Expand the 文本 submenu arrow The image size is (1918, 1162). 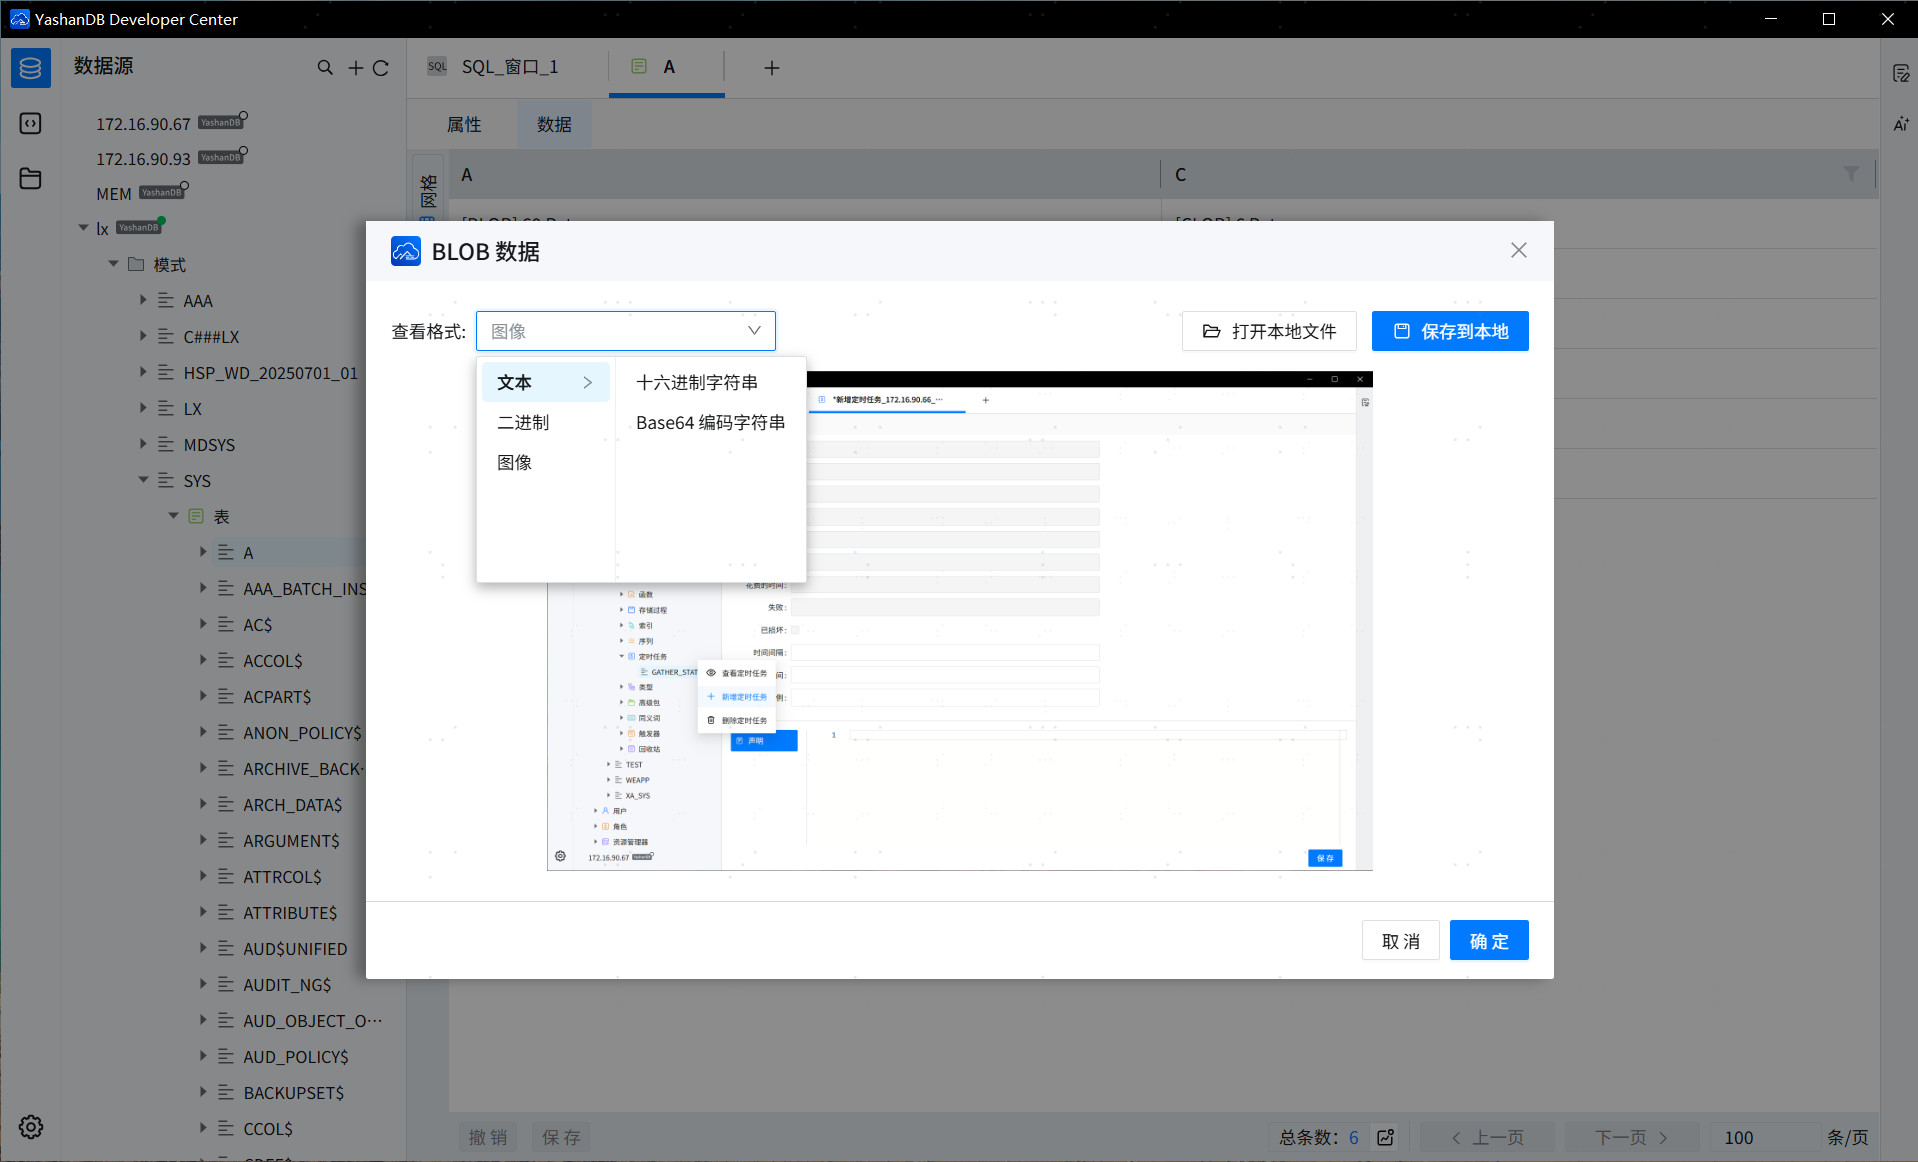pyautogui.click(x=587, y=381)
